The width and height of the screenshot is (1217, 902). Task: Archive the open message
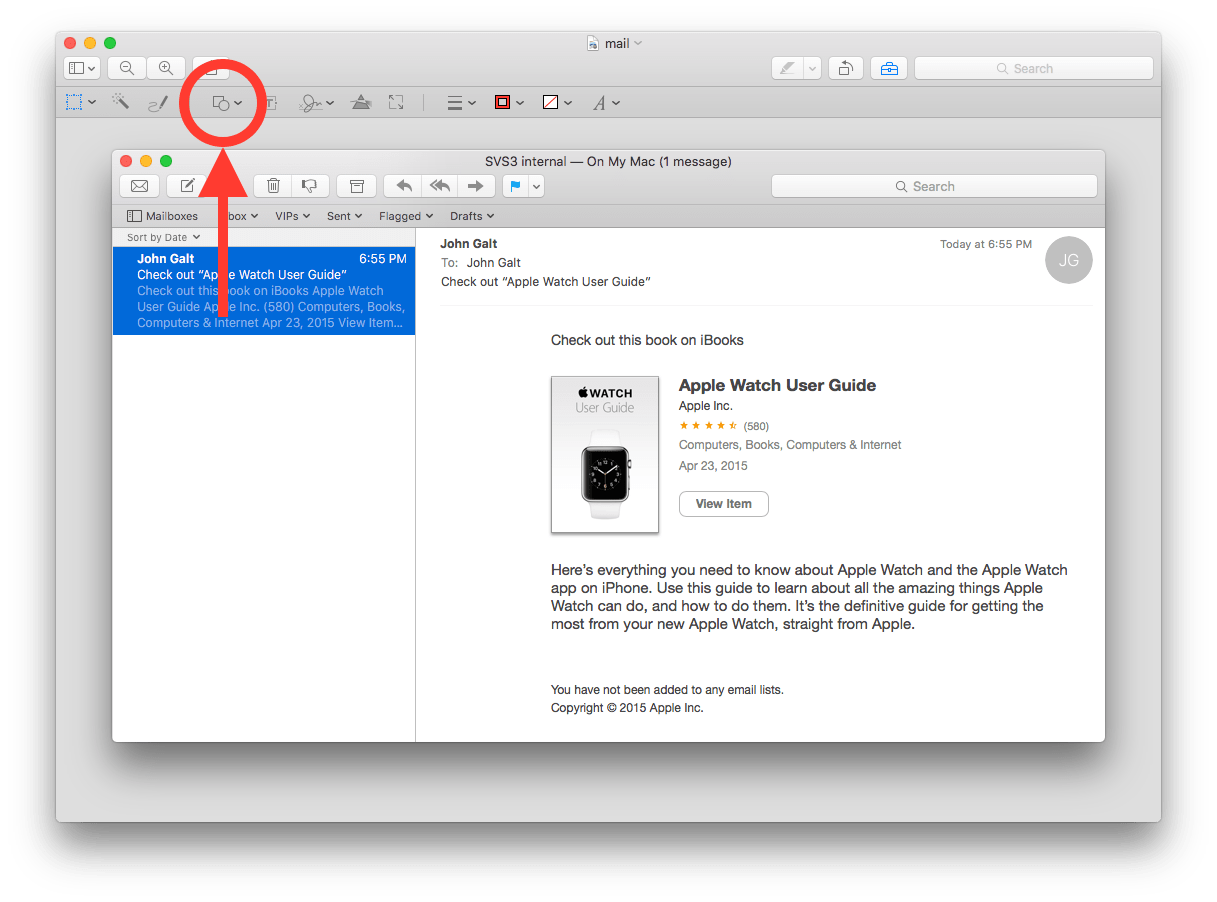pos(355,185)
